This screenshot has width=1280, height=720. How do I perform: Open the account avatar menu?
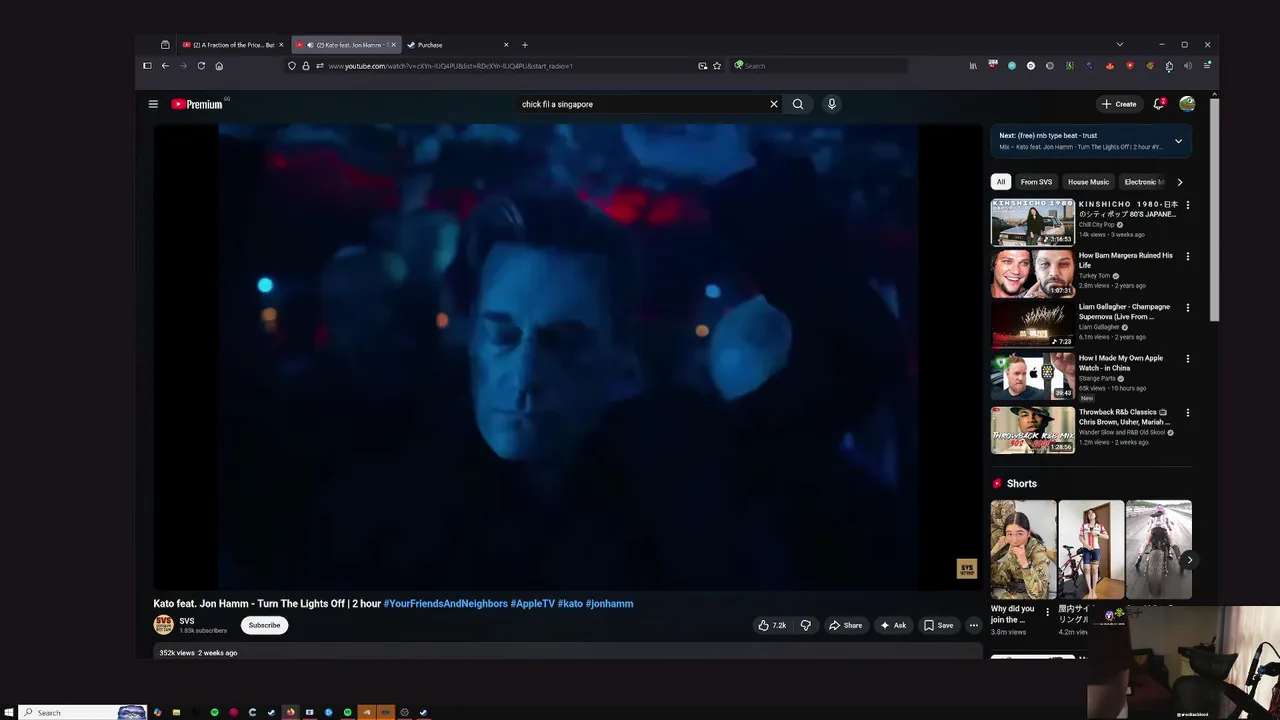tap(1187, 104)
